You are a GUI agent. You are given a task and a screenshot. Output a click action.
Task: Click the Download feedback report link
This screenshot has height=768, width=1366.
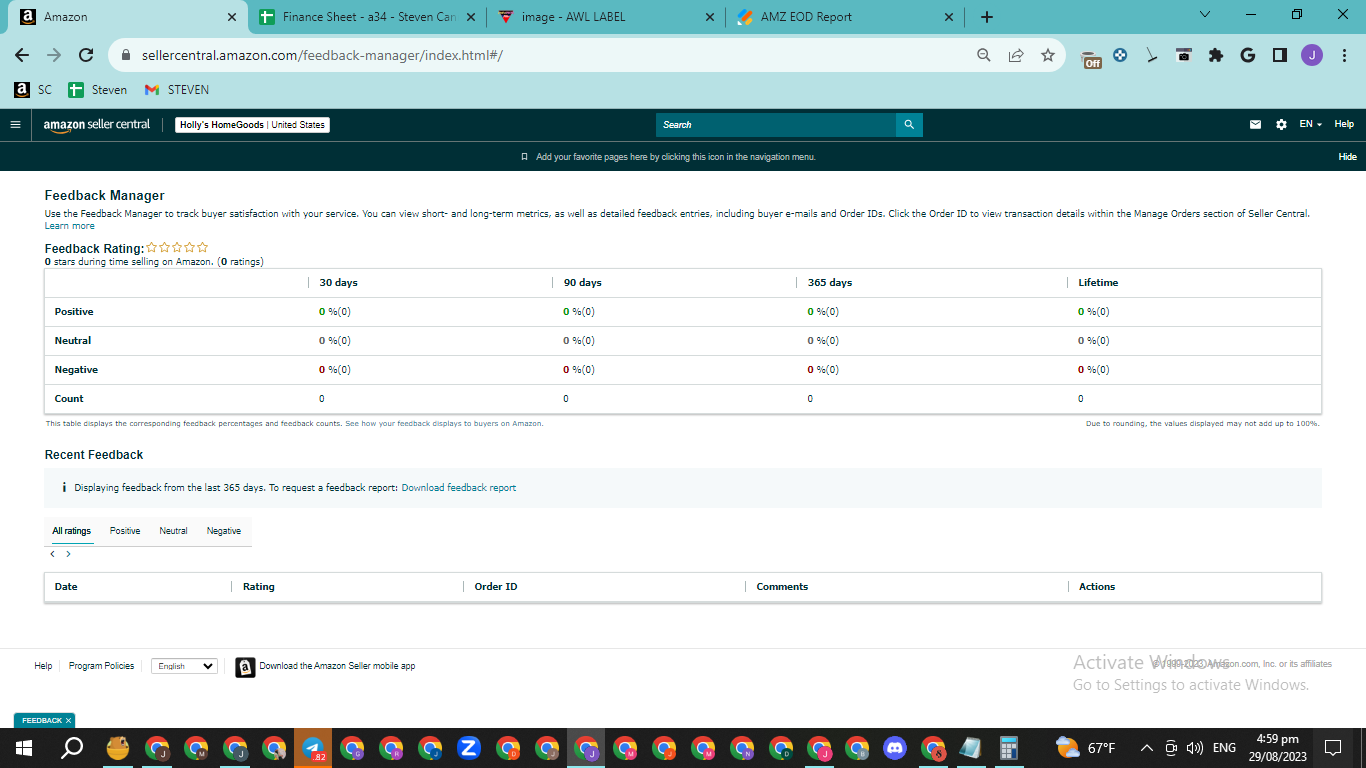tap(459, 488)
